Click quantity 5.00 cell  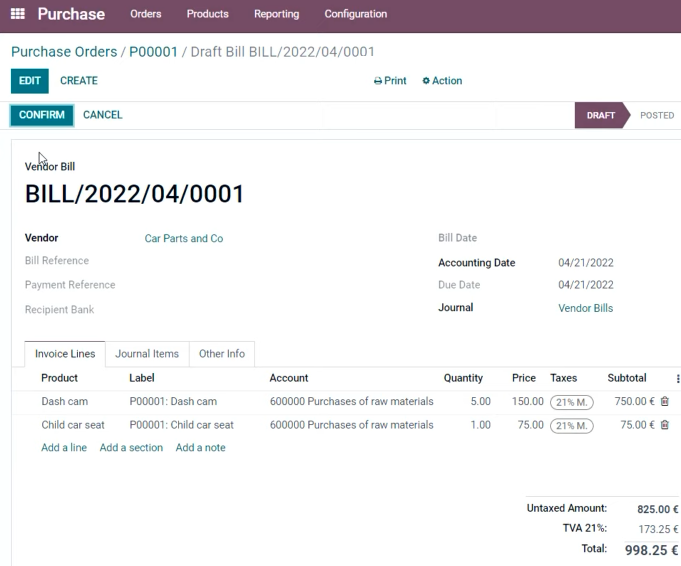[x=480, y=401]
